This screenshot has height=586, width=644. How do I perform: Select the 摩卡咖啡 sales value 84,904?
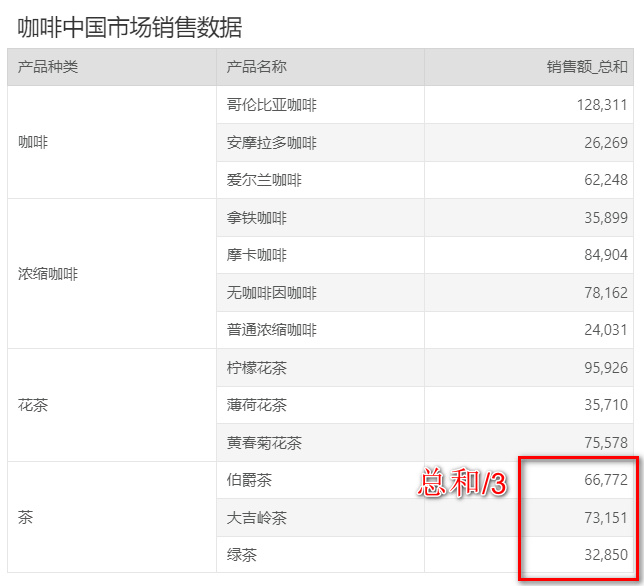point(606,256)
